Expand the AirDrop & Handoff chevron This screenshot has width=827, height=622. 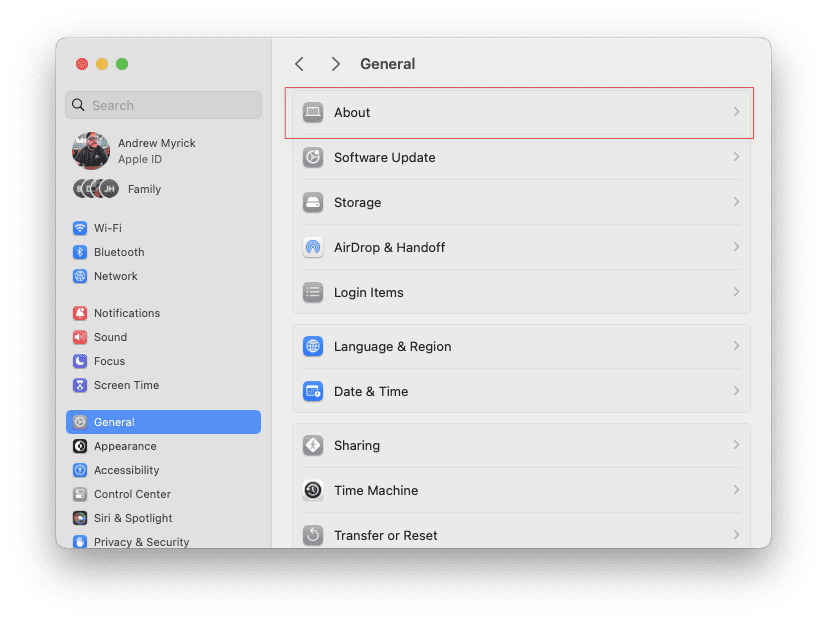point(736,247)
